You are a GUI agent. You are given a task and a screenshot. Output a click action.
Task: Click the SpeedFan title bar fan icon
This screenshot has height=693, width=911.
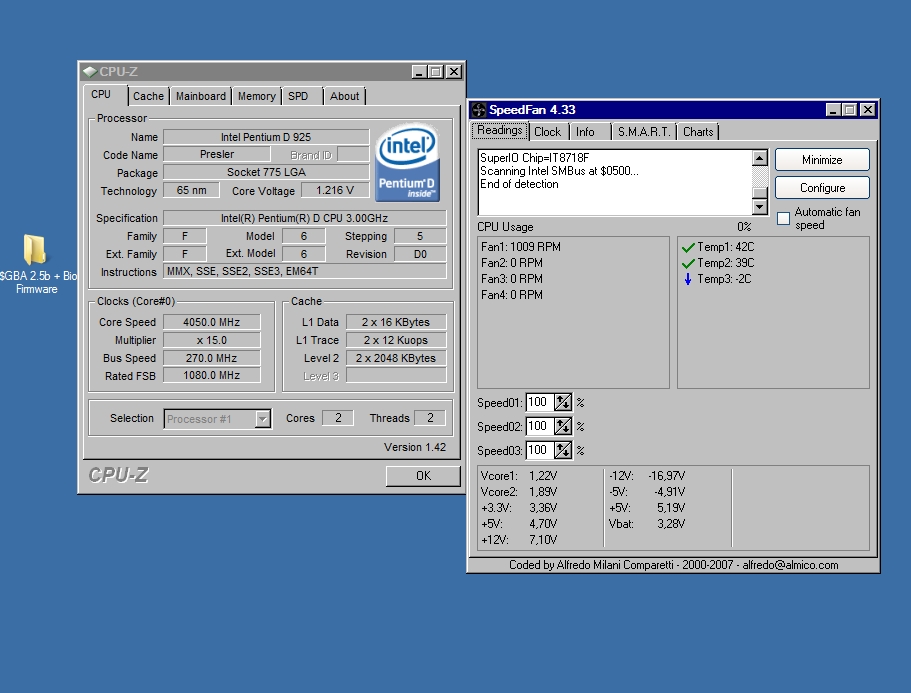[479, 110]
